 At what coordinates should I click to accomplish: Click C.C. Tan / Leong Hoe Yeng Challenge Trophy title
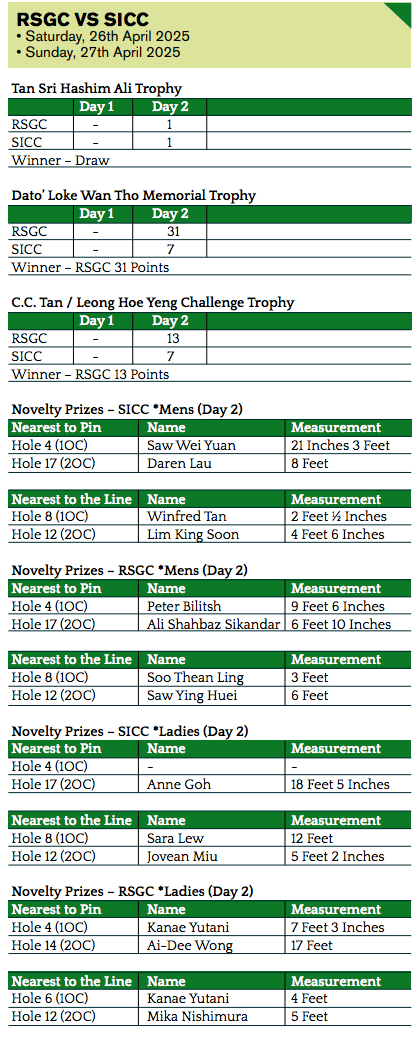point(152,303)
